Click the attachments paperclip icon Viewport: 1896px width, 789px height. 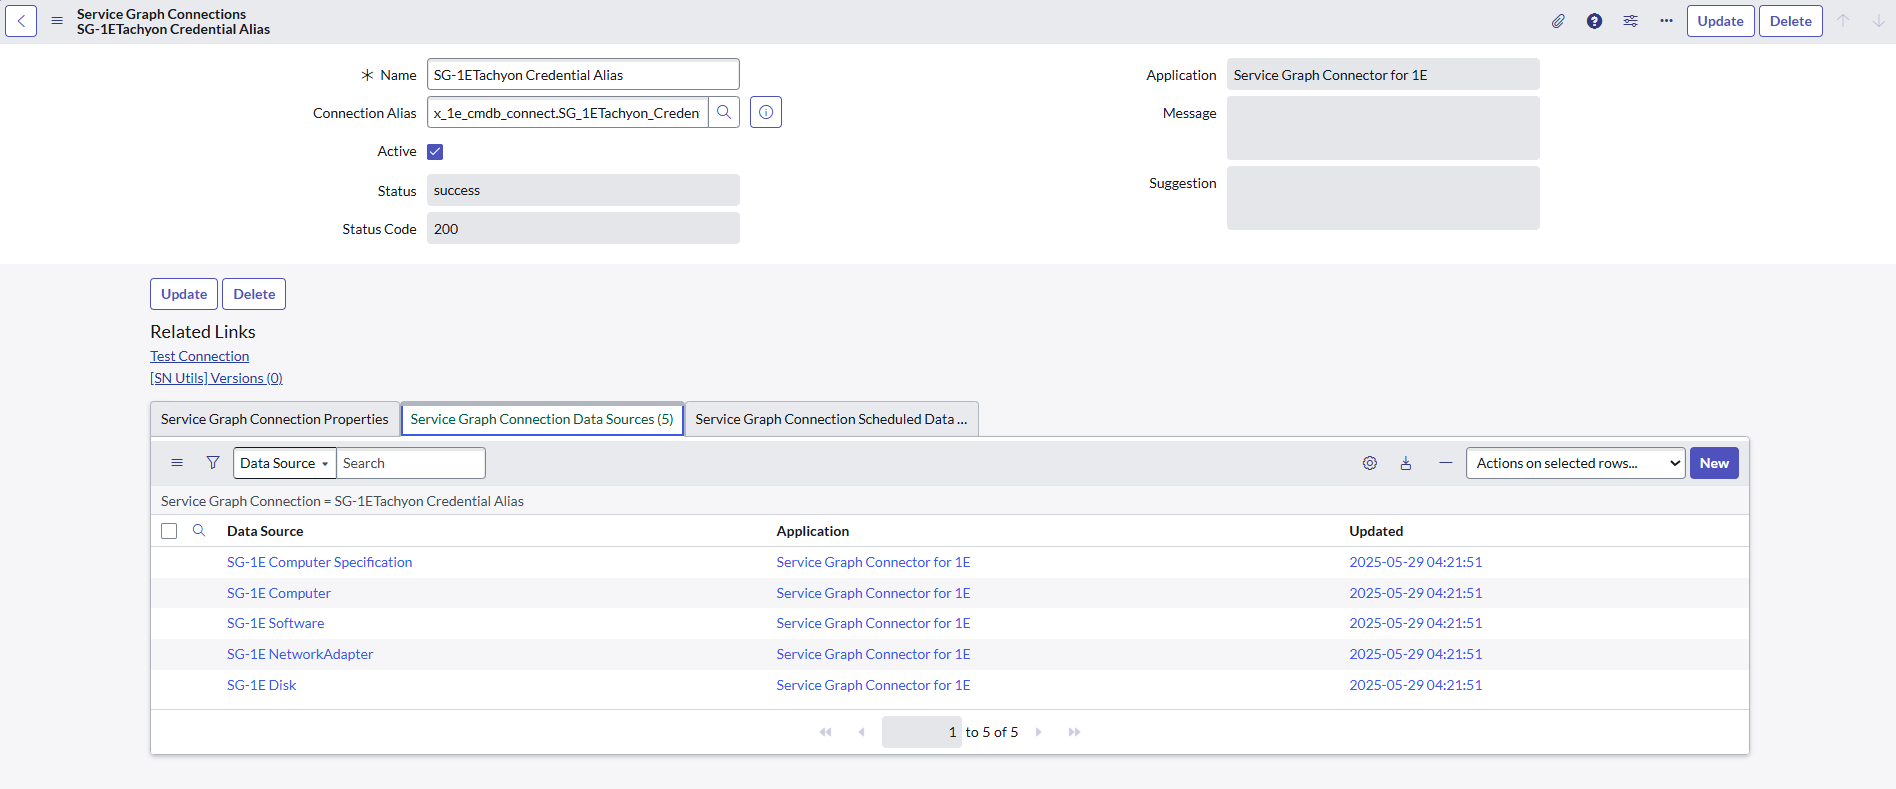(1558, 21)
